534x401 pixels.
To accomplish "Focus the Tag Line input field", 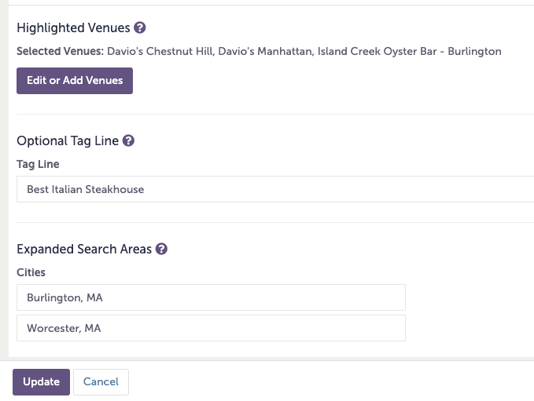I will [x=275, y=189].
